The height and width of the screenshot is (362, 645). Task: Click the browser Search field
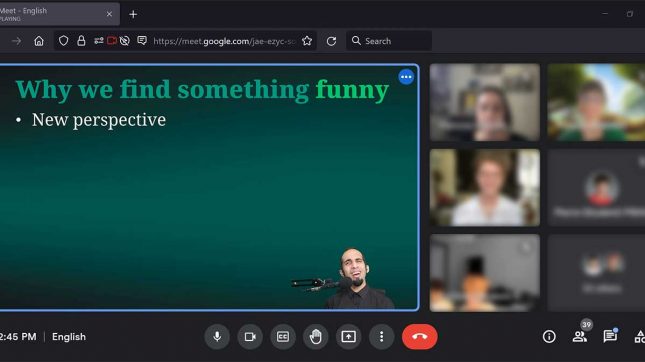[x=389, y=41]
